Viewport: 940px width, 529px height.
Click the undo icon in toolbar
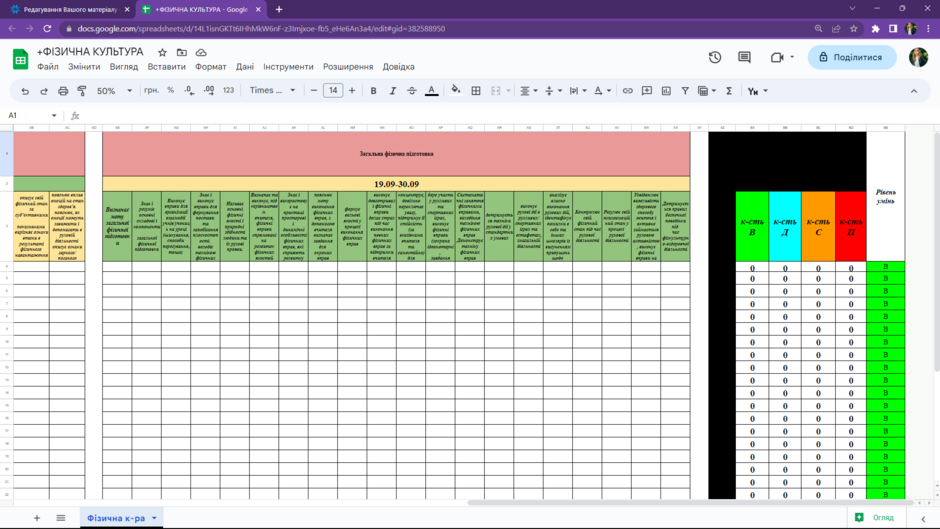tap(25, 91)
